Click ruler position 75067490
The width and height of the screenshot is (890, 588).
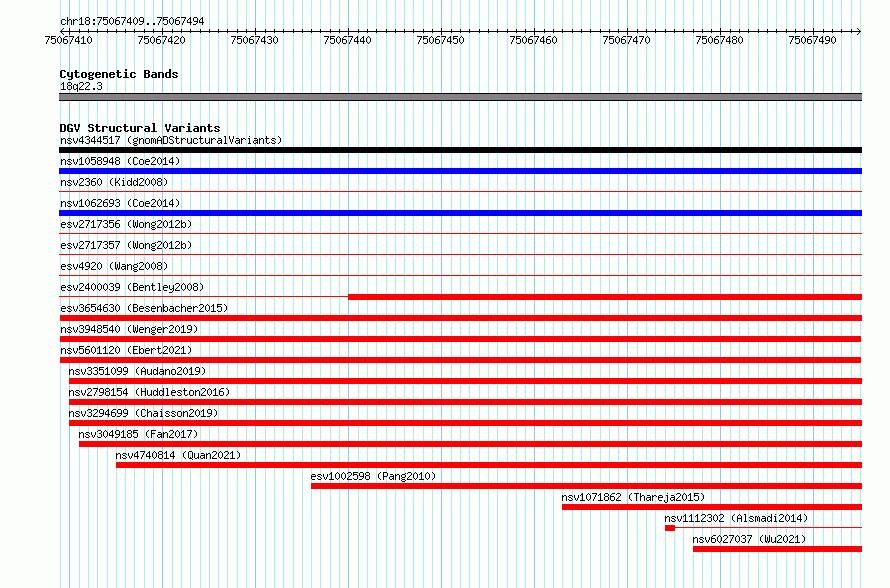812,40
